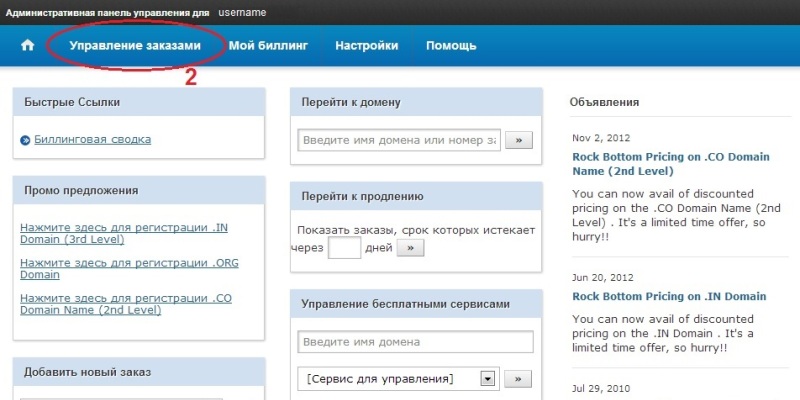Expand the Сервис для управления dropdown

[398, 379]
